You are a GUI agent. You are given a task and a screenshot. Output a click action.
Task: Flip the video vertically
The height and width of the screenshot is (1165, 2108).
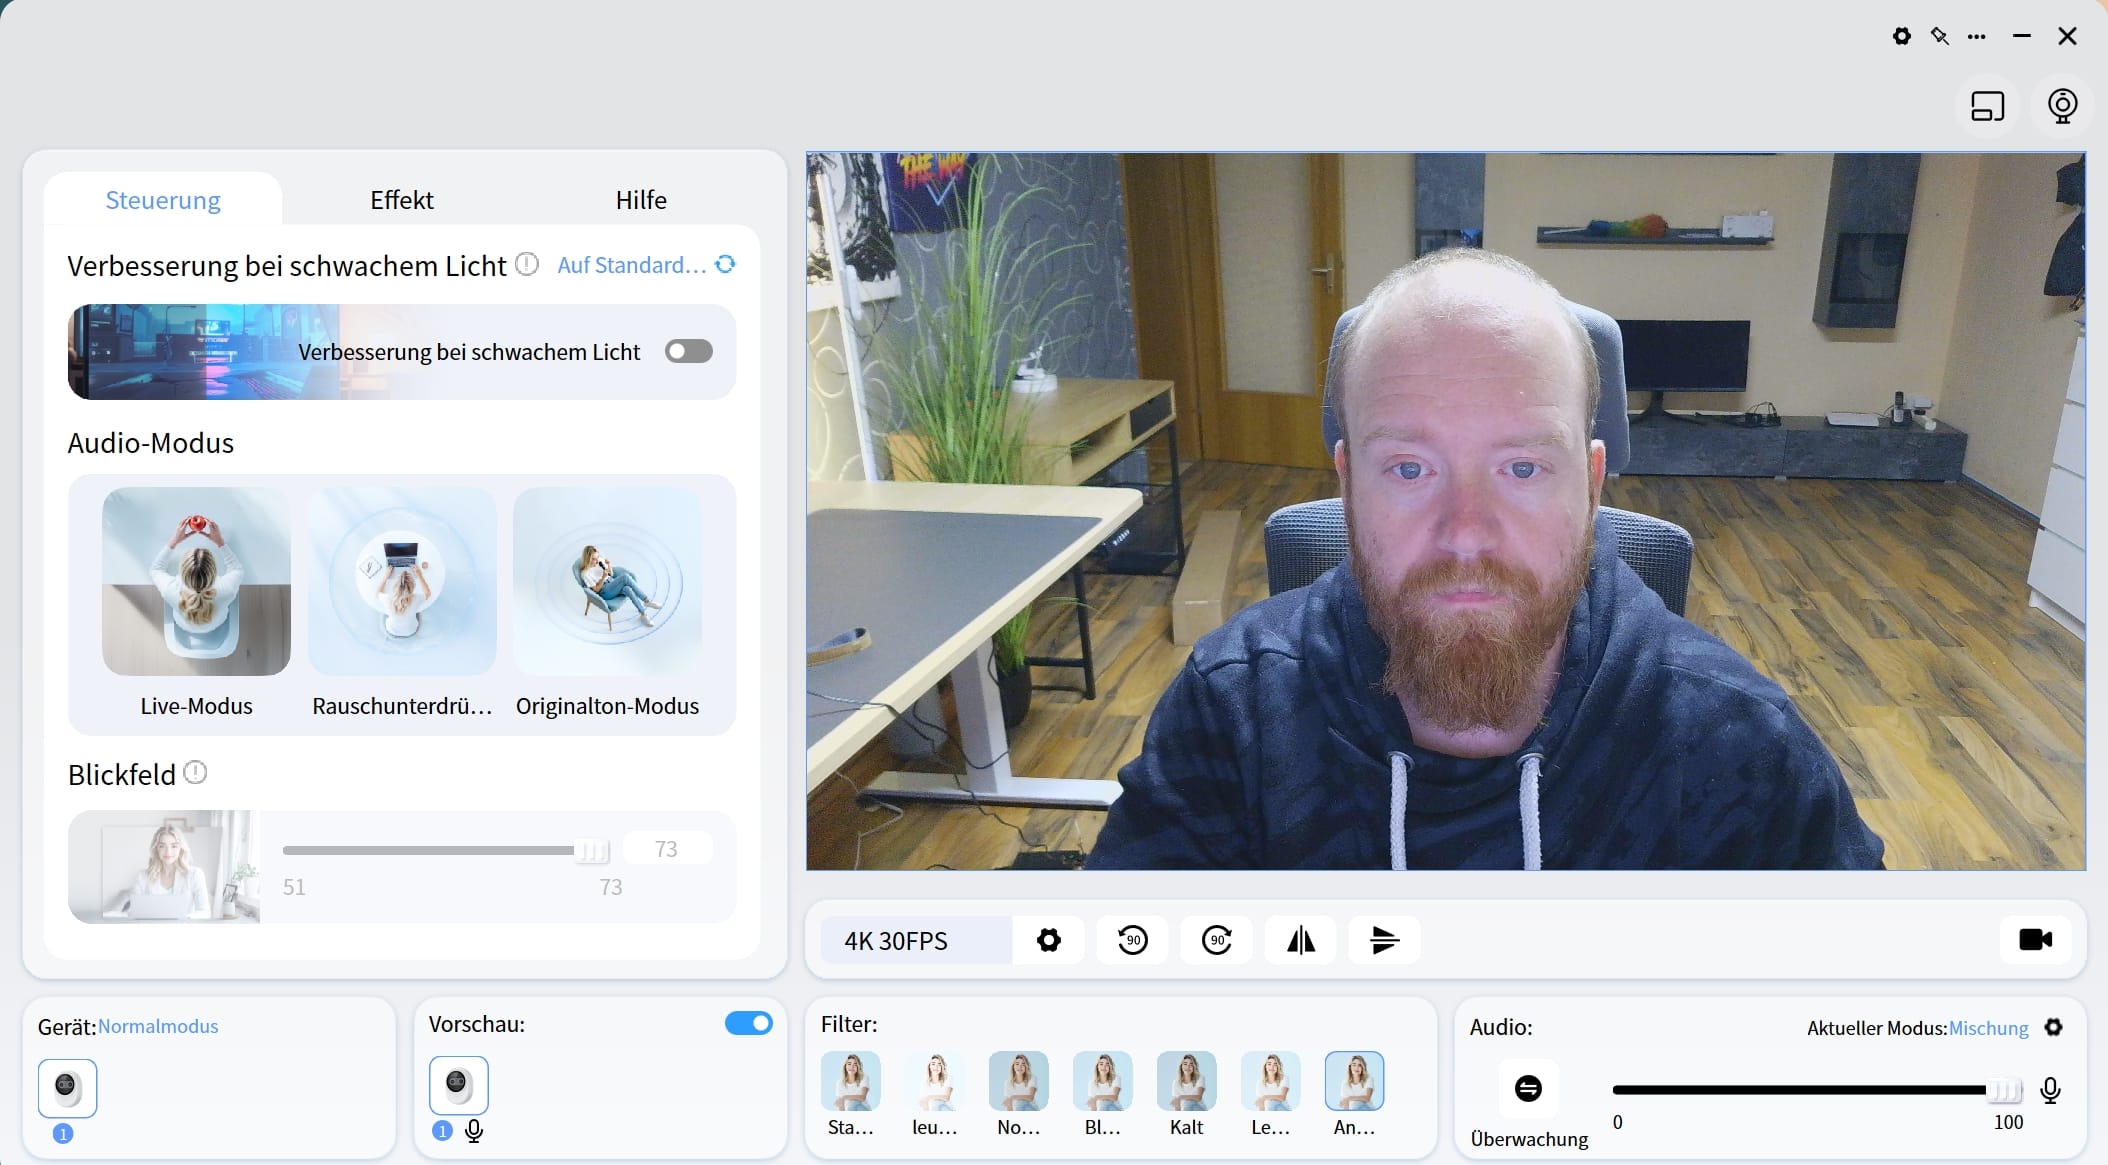(x=1384, y=940)
